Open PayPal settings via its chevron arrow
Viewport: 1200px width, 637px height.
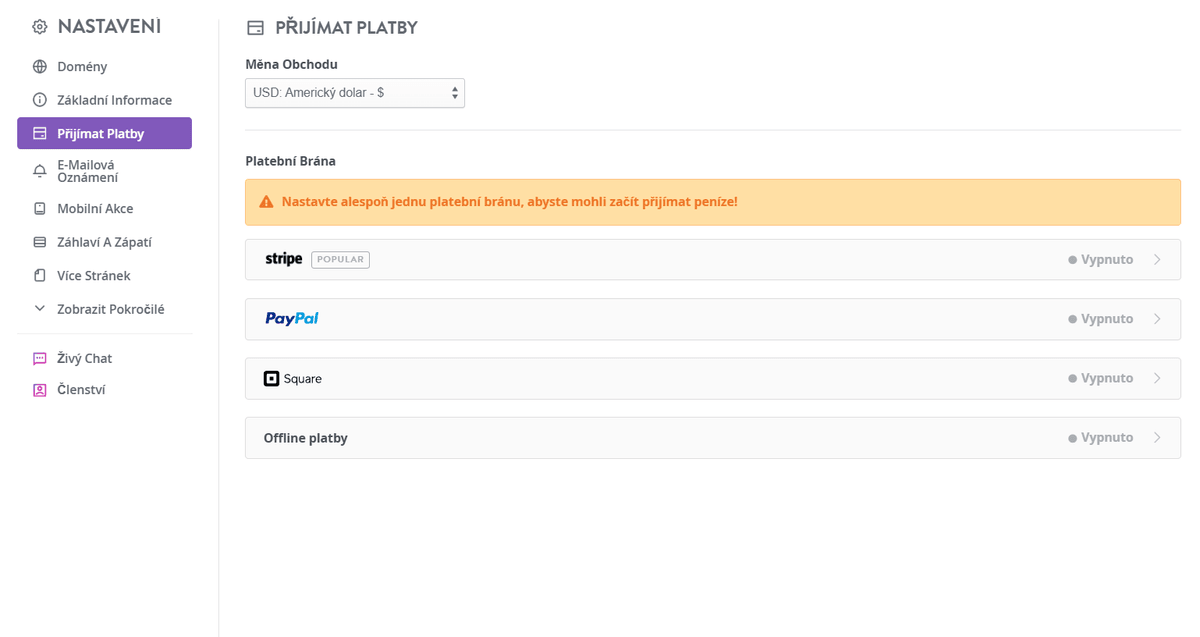coord(1157,319)
